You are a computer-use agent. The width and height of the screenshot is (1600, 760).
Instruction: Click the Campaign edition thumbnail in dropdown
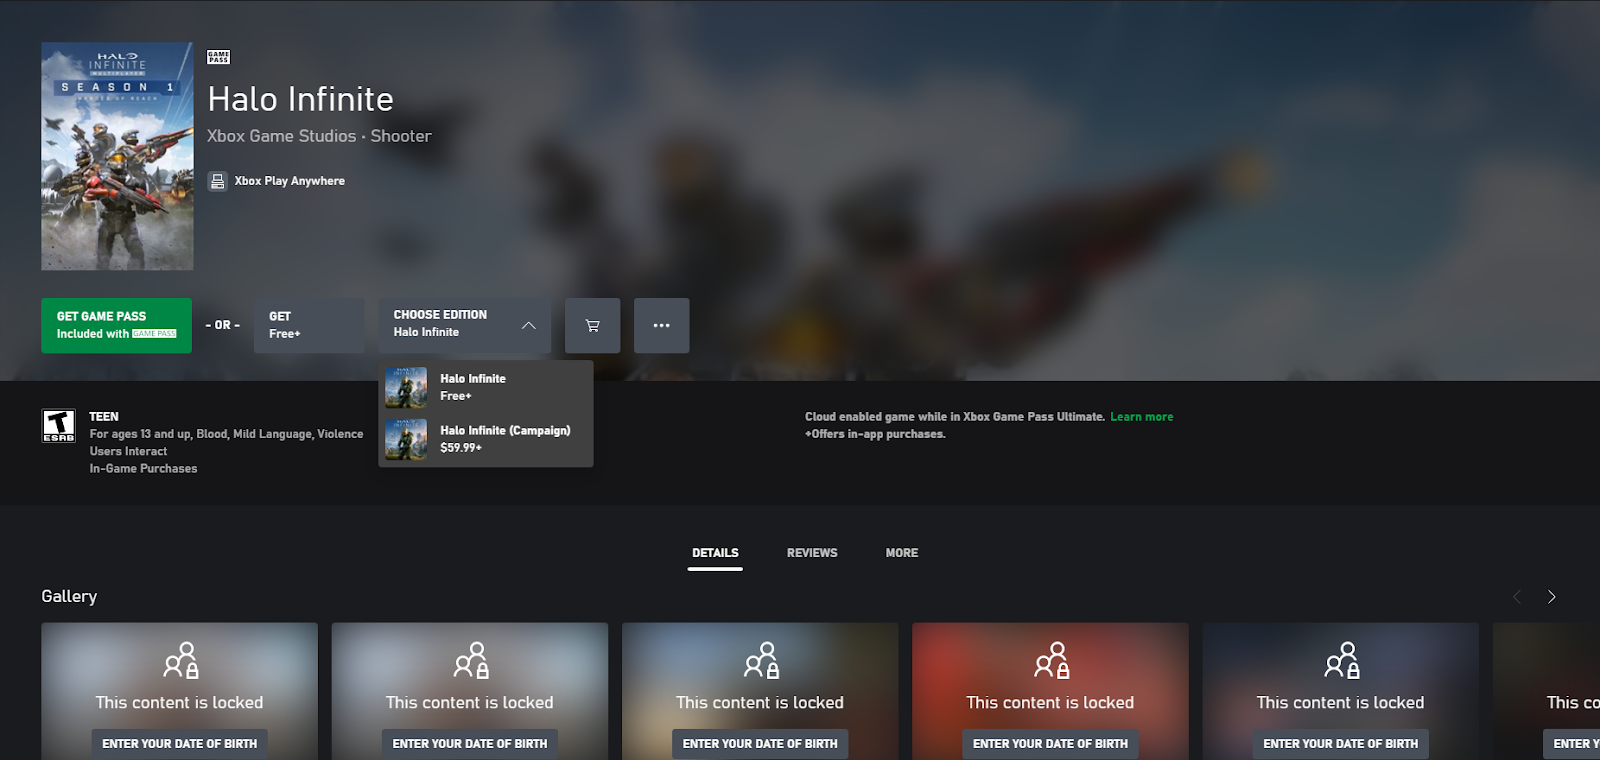pos(406,439)
